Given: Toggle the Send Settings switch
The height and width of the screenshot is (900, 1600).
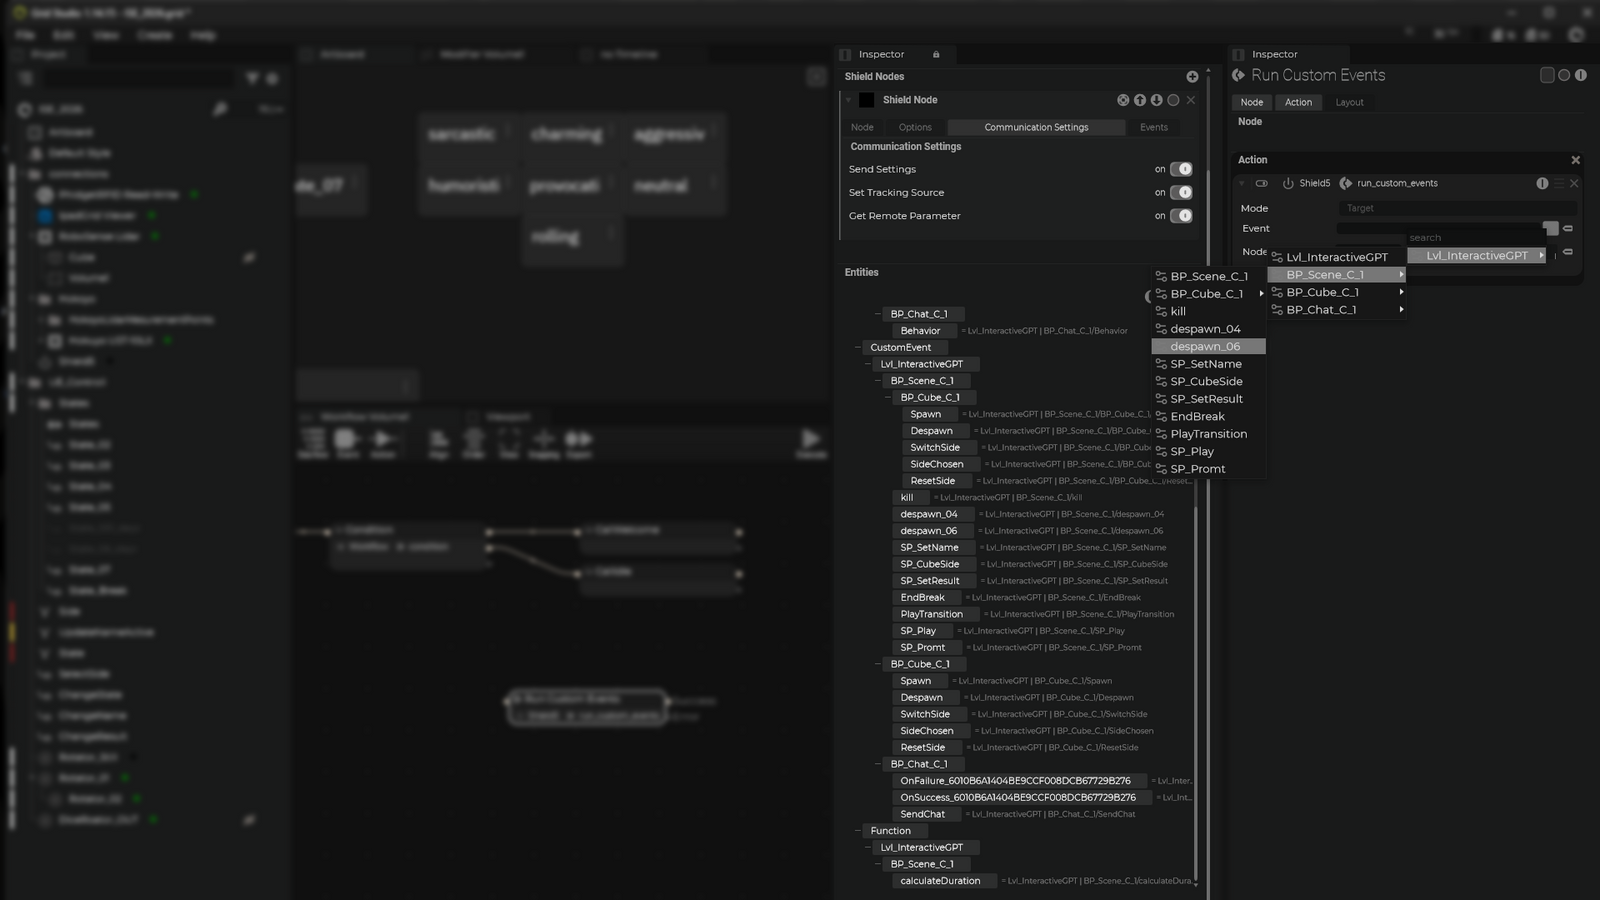Looking at the screenshot, I should click(1181, 170).
